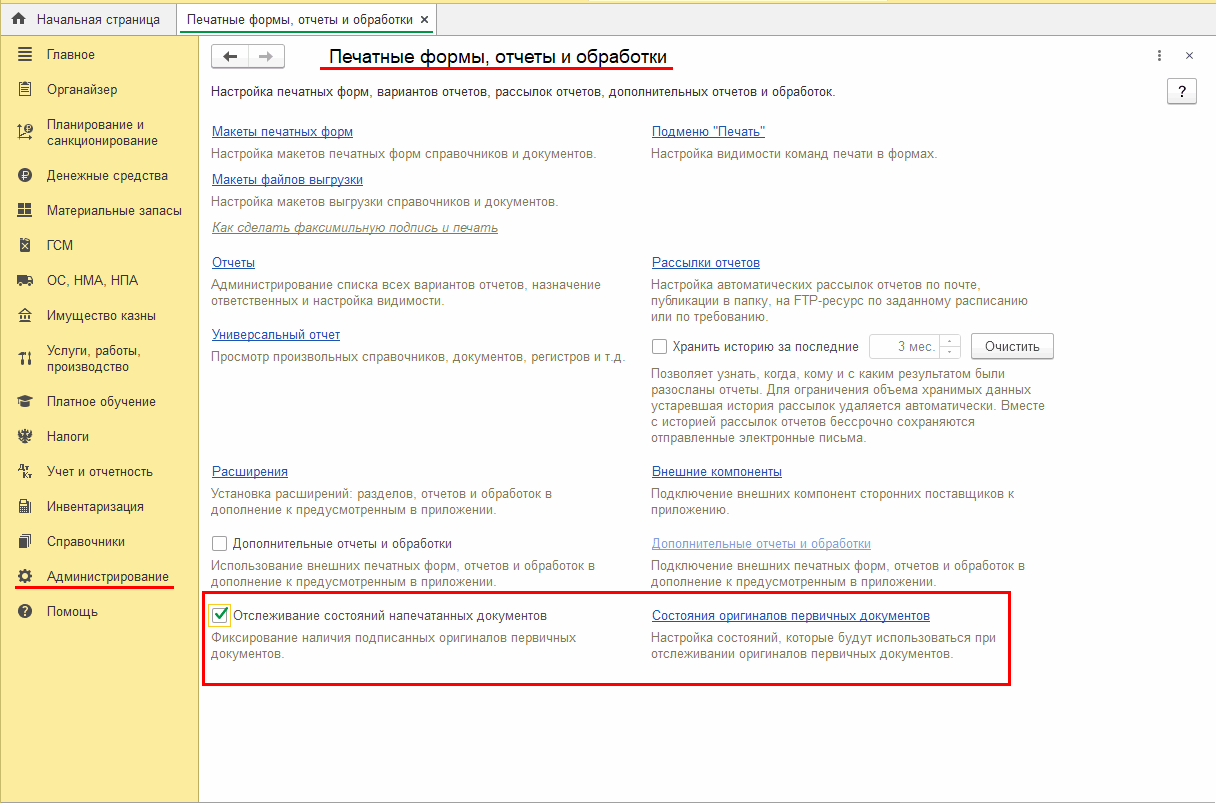The width and height of the screenshot is (1216, 803).
Task: Click the Администрирование gear icon
Action: point(25,576)
